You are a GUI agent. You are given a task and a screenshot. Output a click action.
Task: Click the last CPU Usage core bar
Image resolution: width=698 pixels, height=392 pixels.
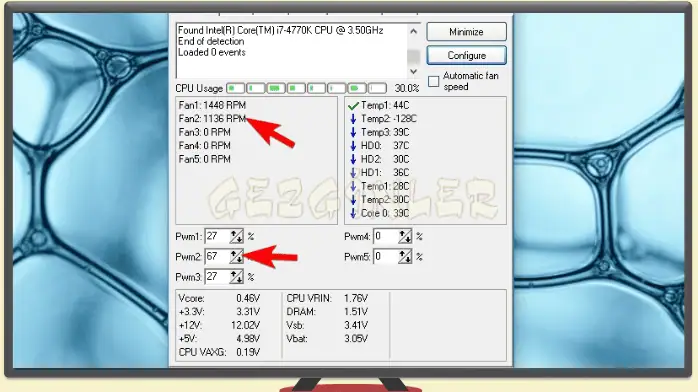point(377,88)
